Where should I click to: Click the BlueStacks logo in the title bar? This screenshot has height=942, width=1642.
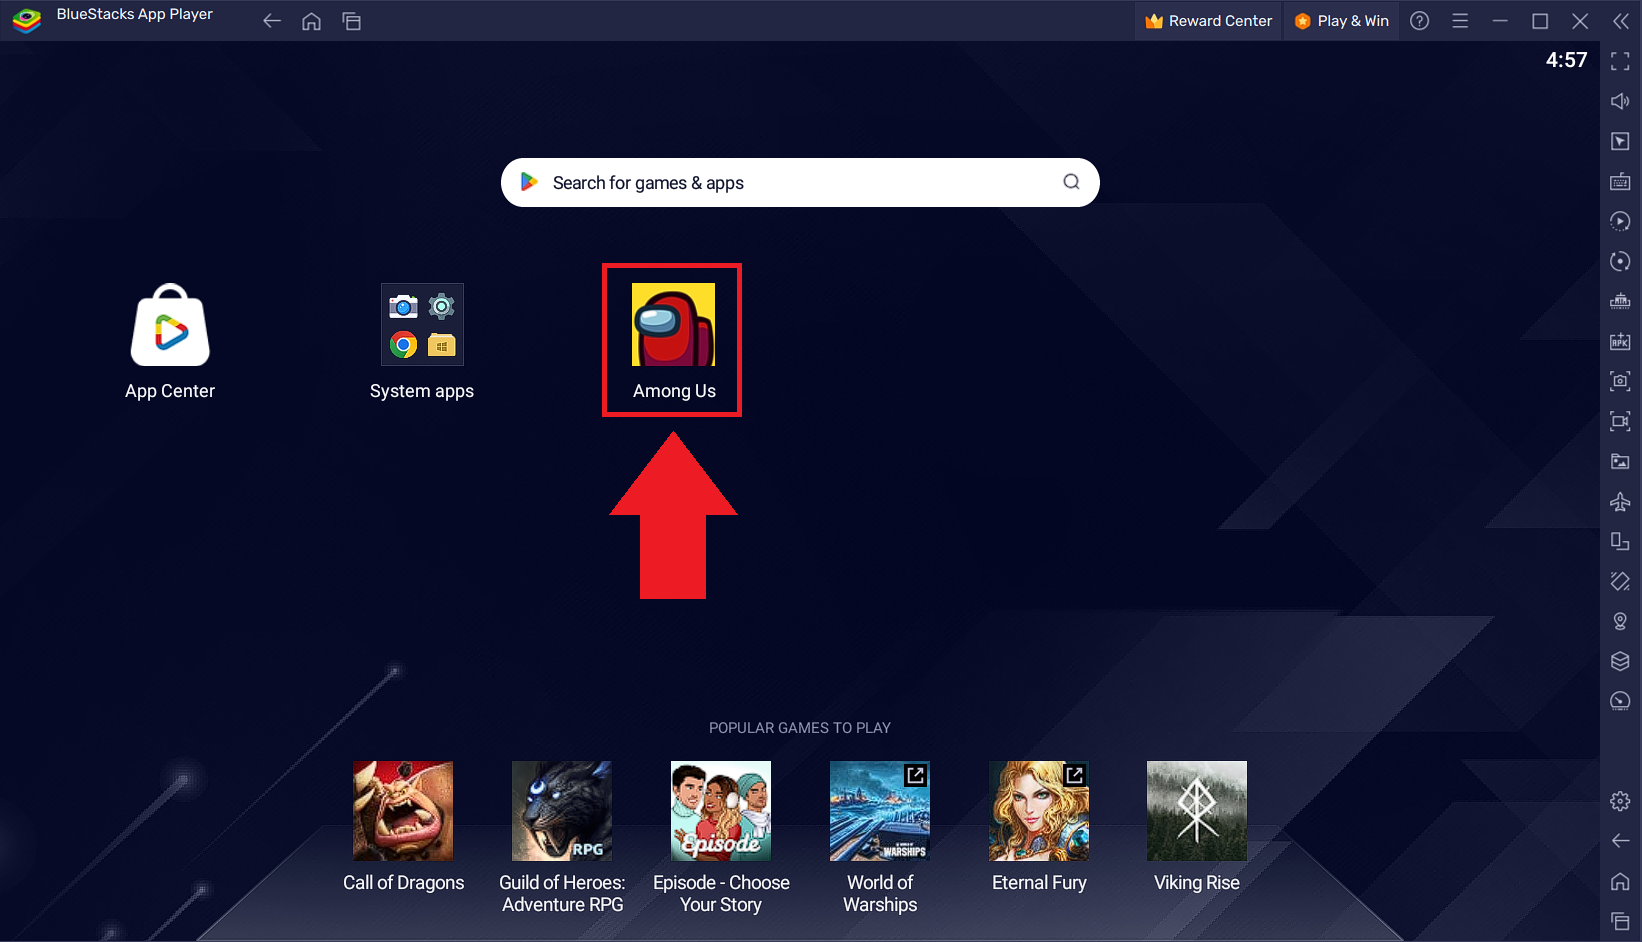coord(27,20)
